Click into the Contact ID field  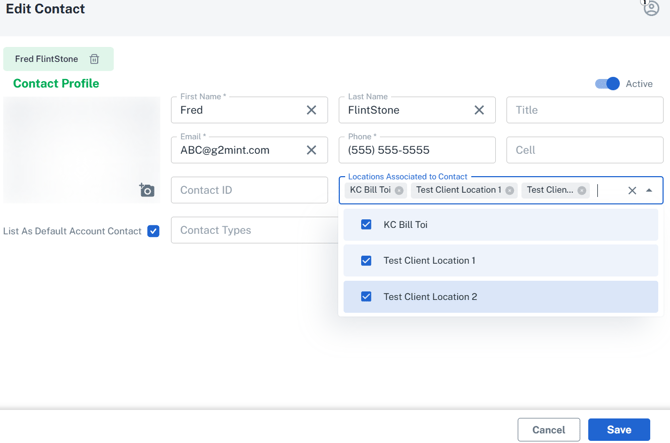click(249, 190)
